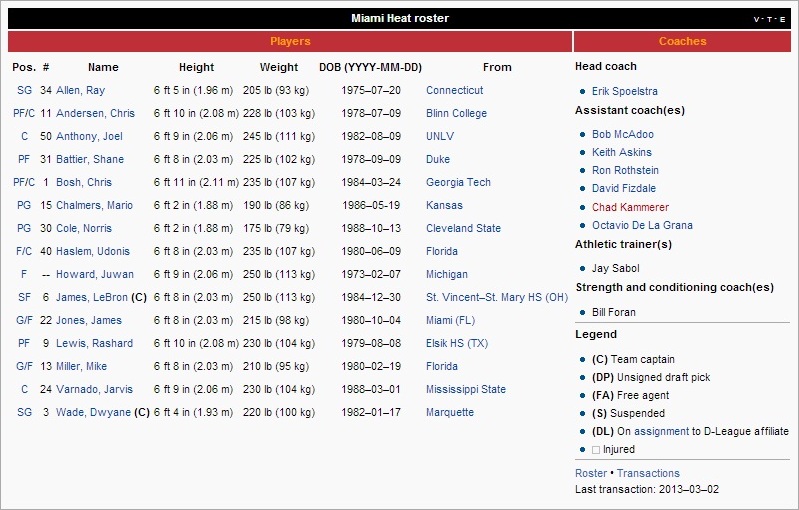Screen dimensions: 799x510
Task: Click the DOB (YYYY-MM-DD) column header
Action: click(x=370, y=67)
